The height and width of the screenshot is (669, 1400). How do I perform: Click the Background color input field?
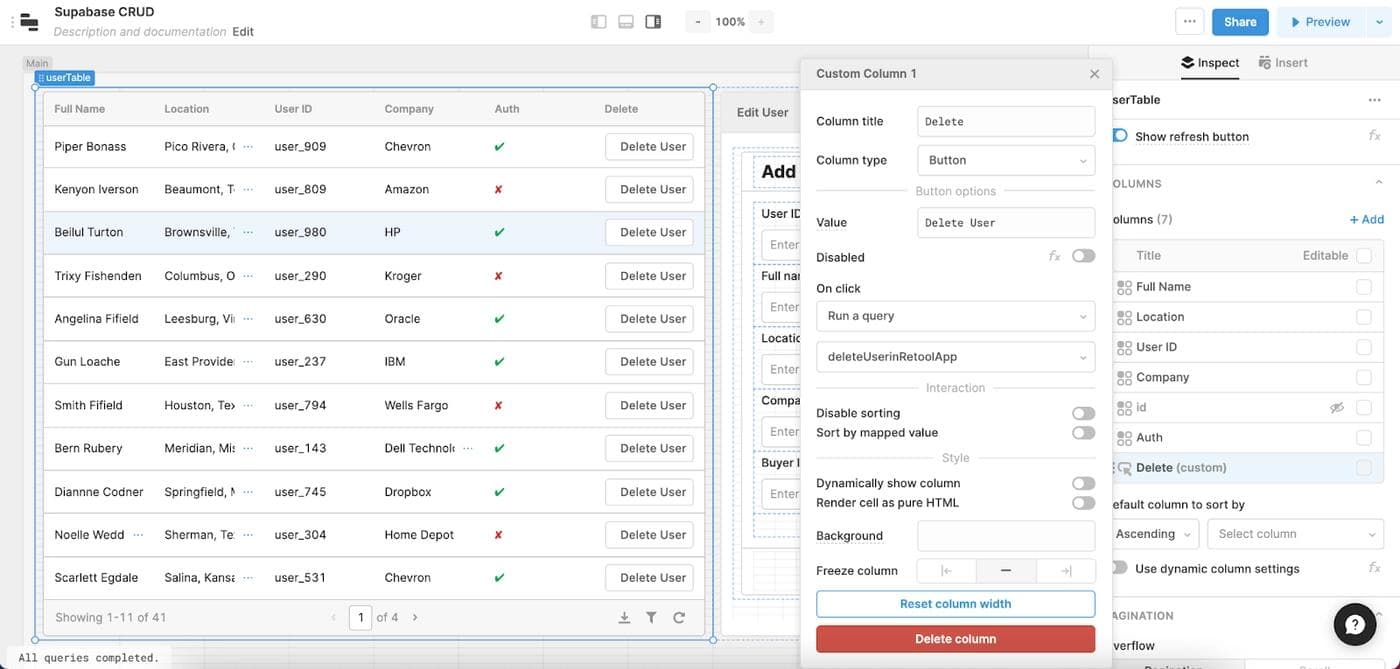[x=1005, y=536]
